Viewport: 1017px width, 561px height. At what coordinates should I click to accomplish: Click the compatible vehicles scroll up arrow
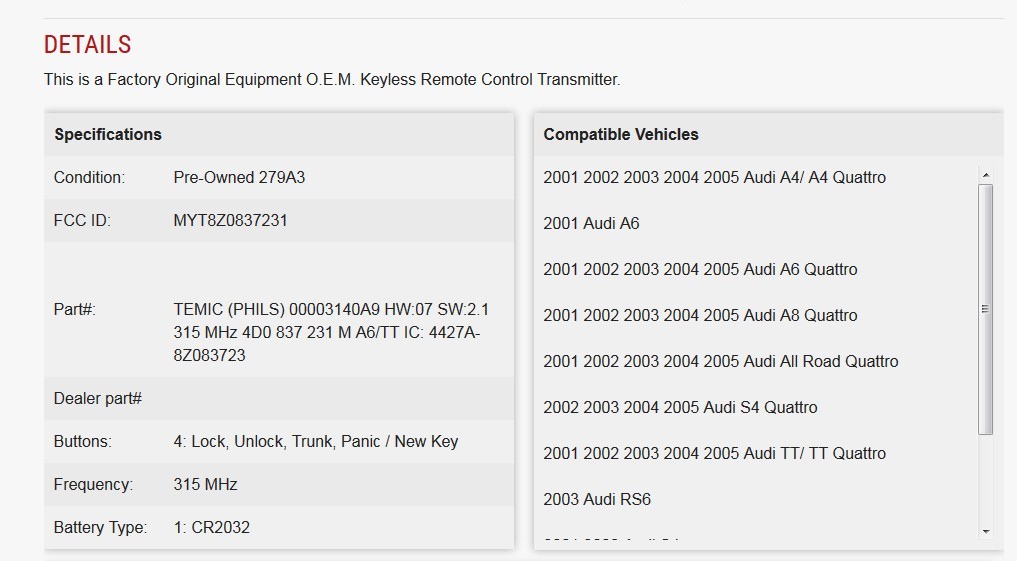[986, 176]
